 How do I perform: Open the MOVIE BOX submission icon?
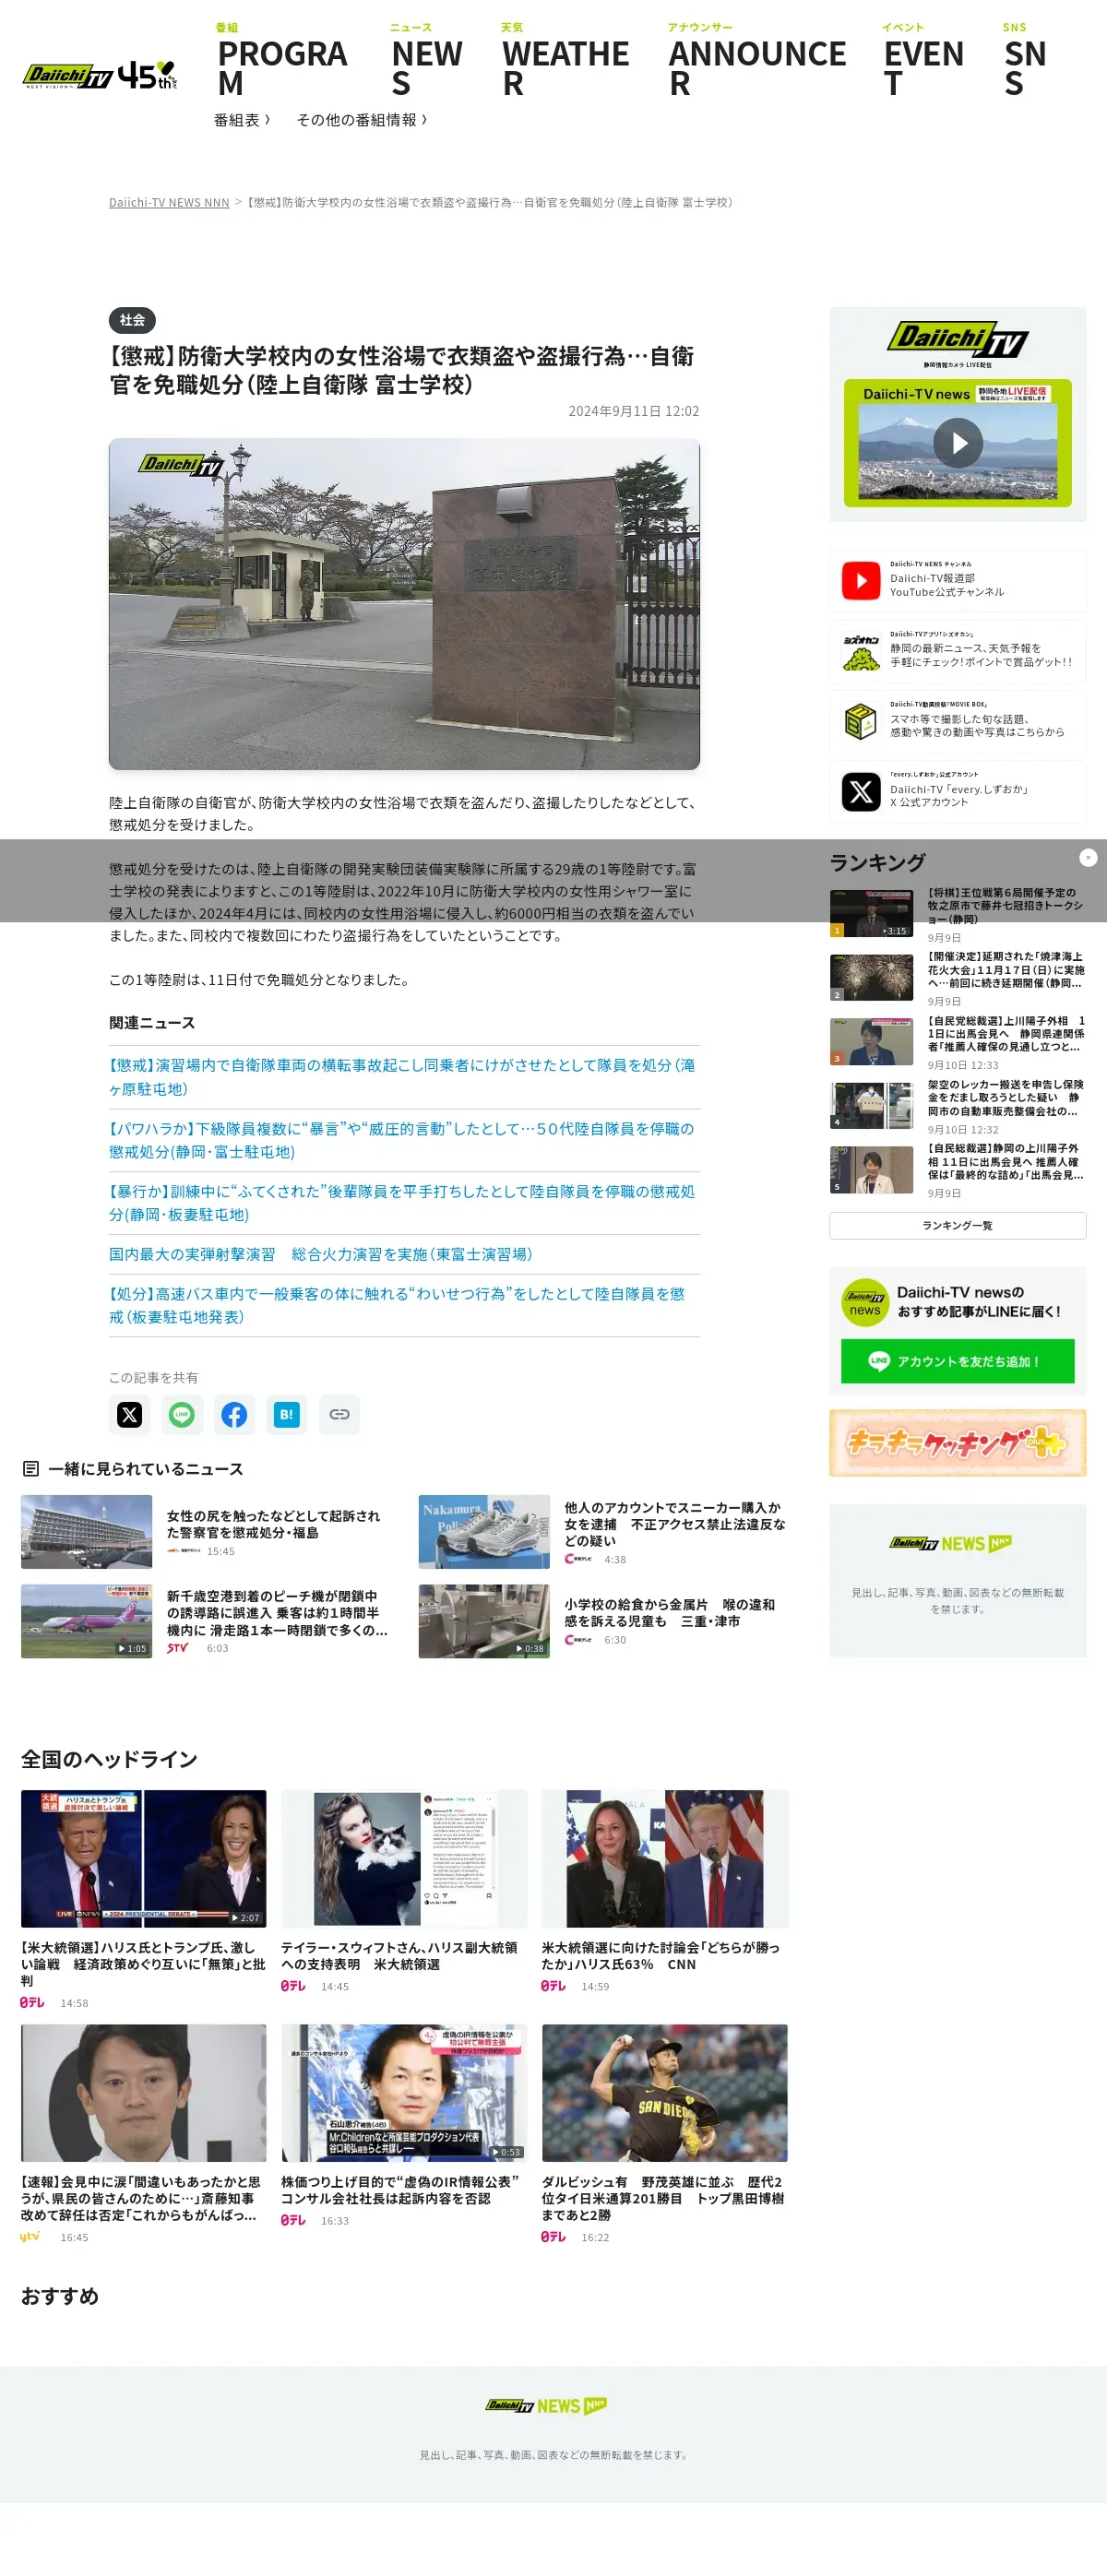pyautogui.click(x=860, y=721)
